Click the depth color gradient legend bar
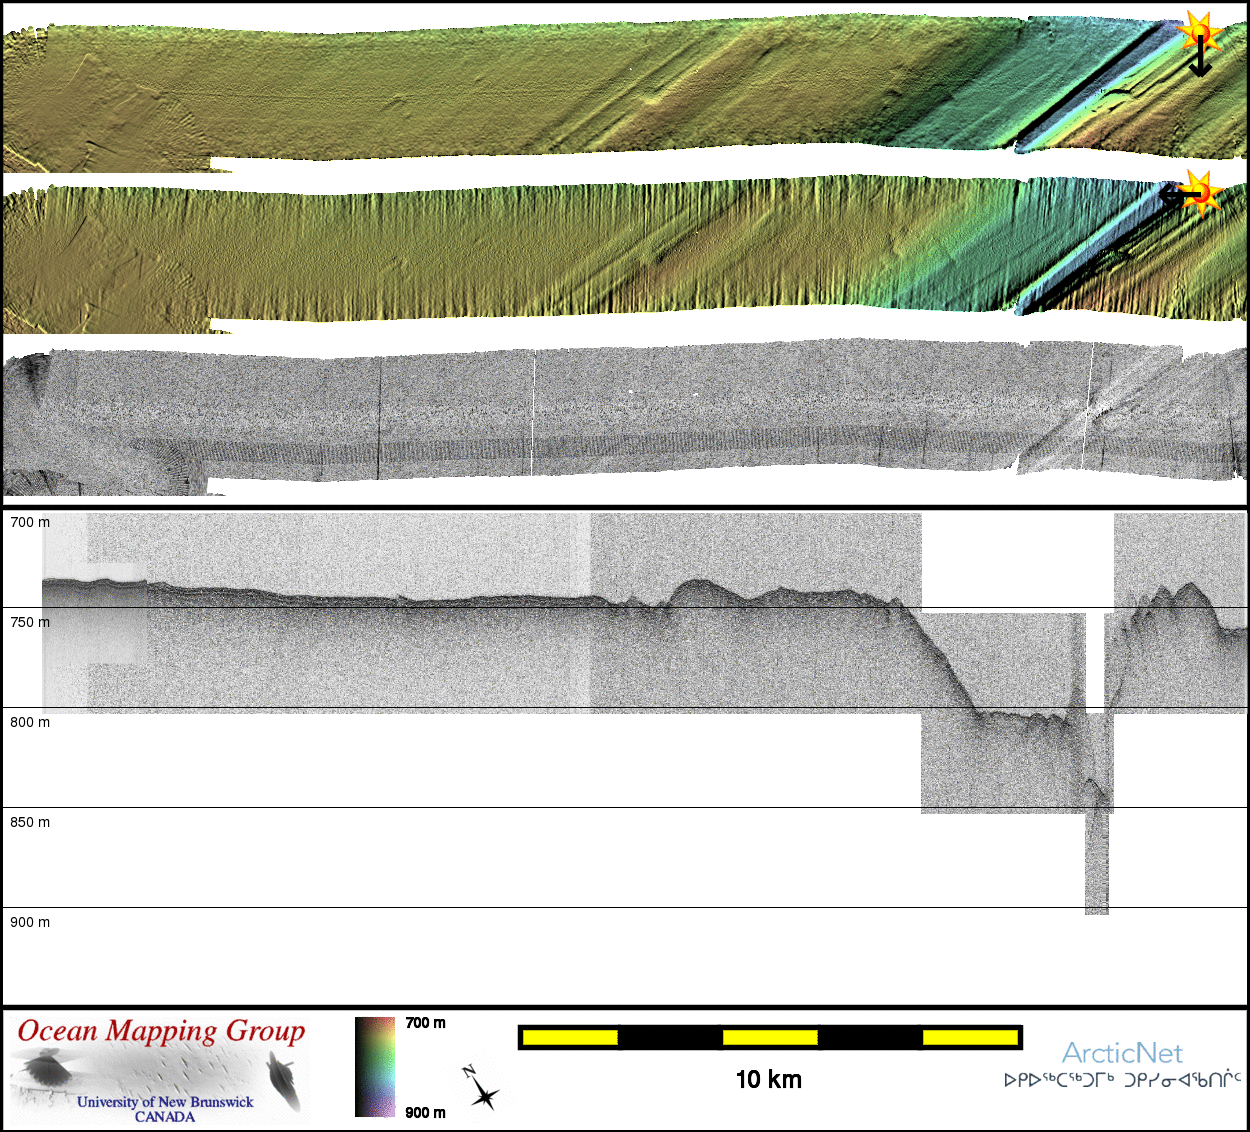1250x1132 pixels. 375,1066
